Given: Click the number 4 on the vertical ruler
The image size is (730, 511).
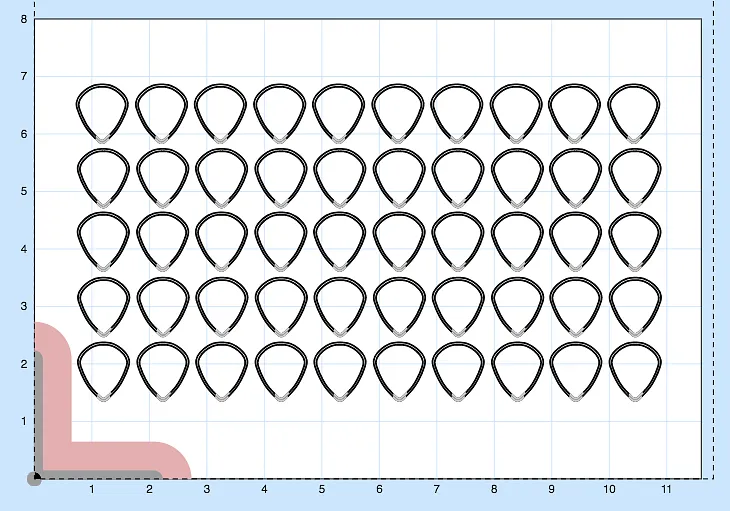Looking at the screenshot, I should click(x=24, y=249).
